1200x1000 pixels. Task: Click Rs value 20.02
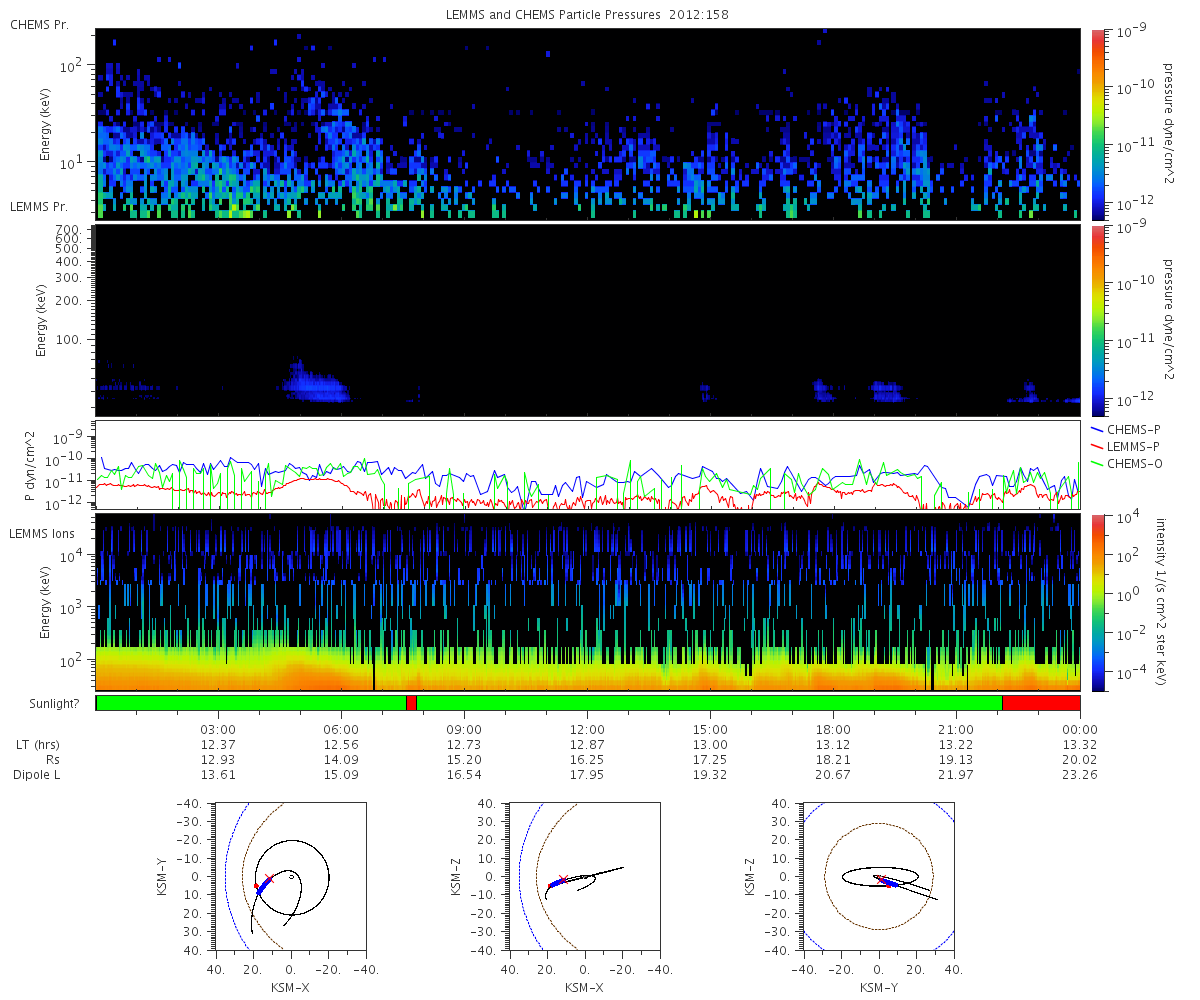click(1080, 760)
